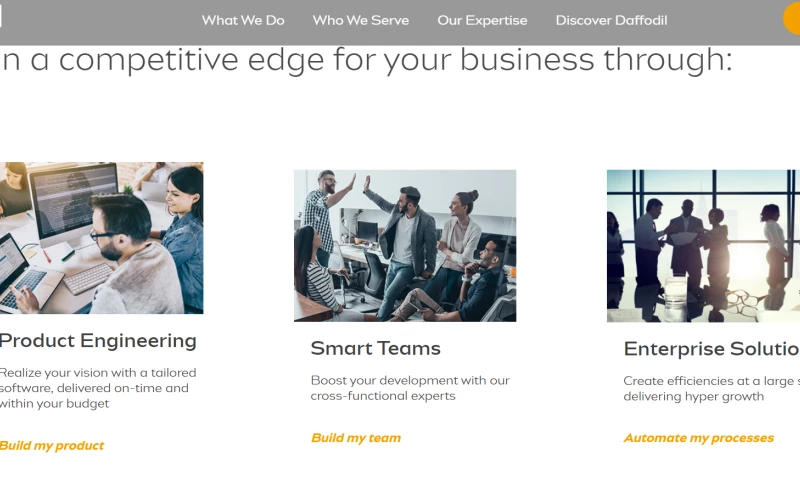Screen dimensions: 800x480
Task: Follow the Build my product link
Action: point(52,446)
